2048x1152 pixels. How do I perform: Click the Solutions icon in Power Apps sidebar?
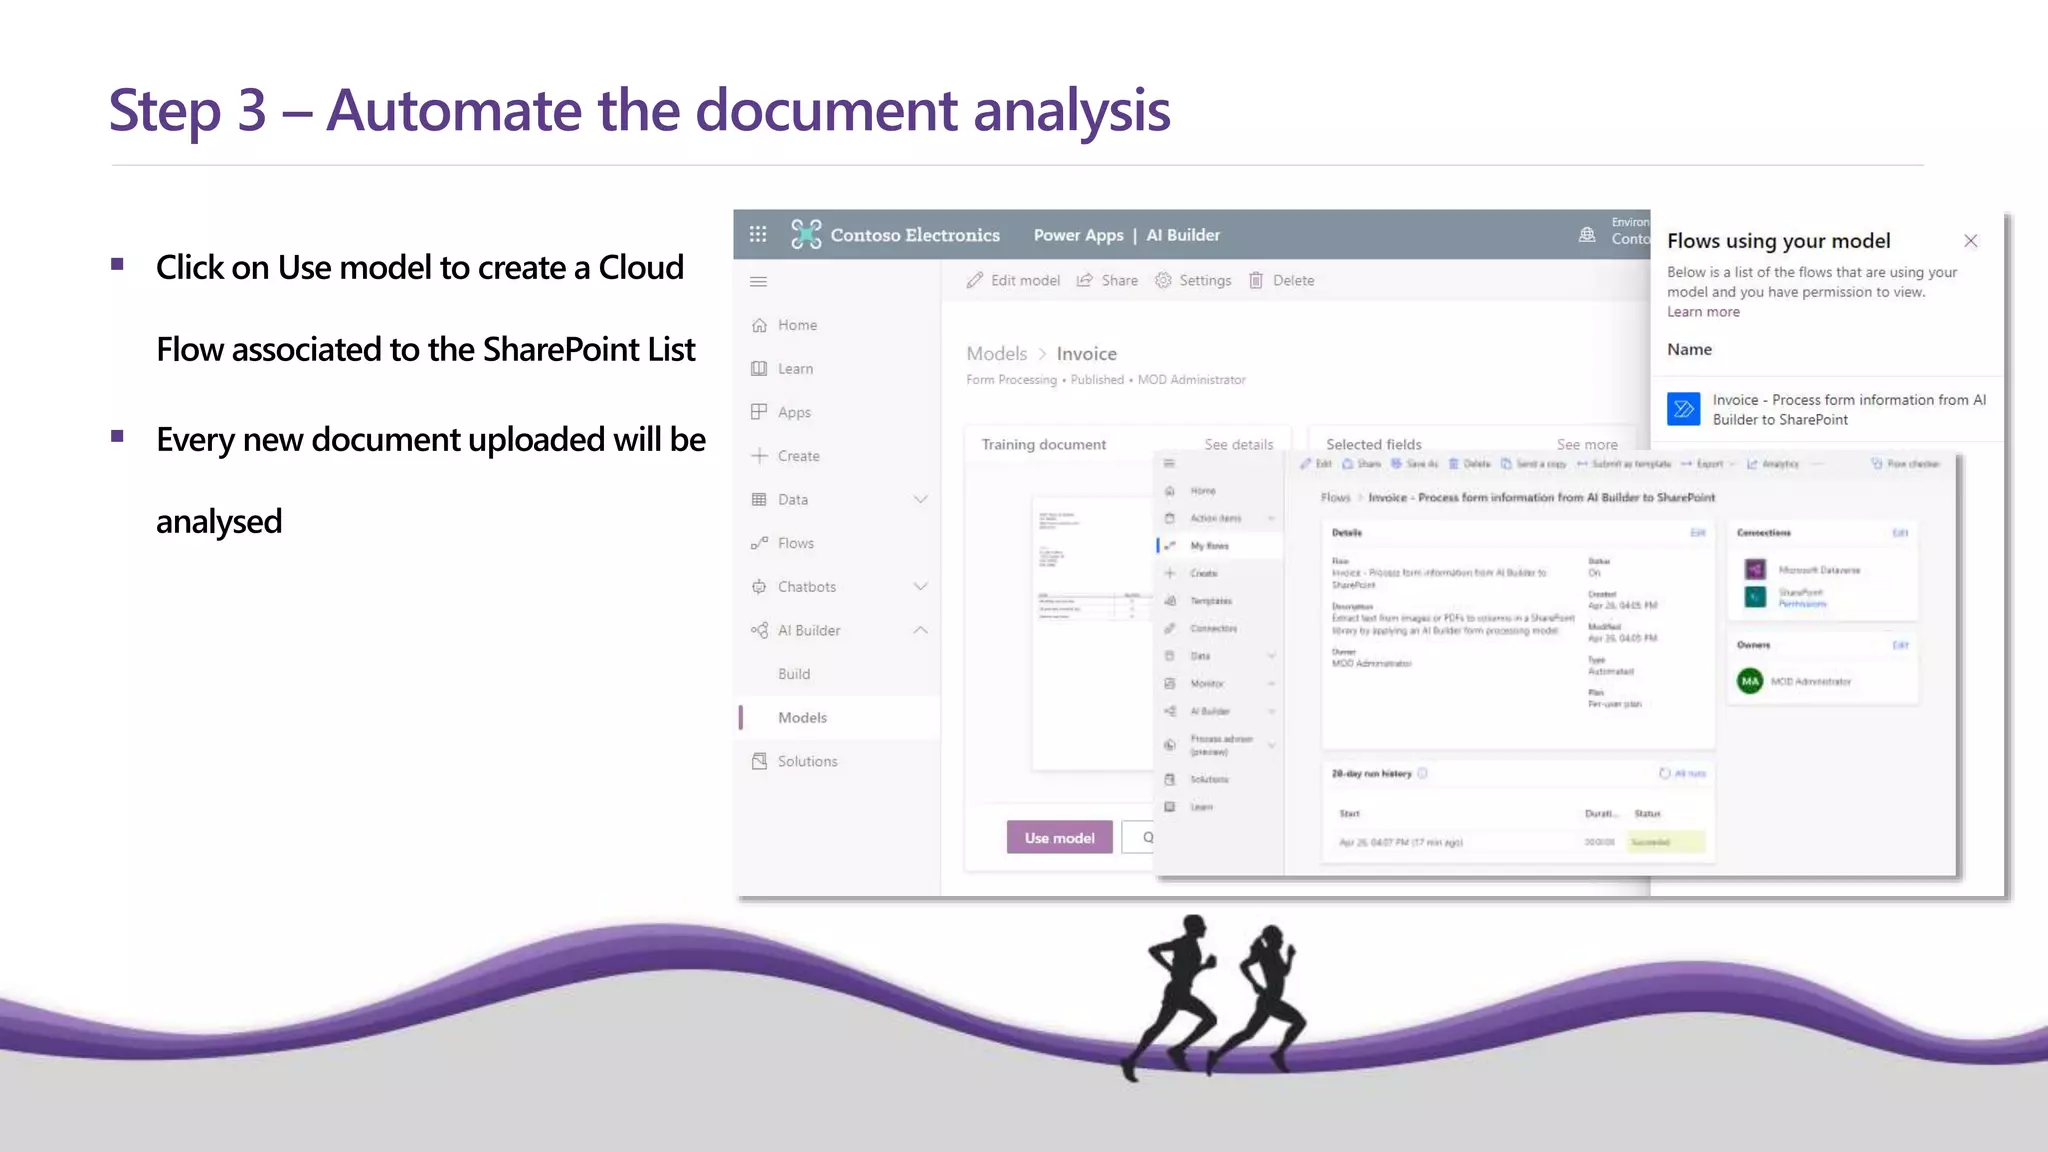pos(759,762)
